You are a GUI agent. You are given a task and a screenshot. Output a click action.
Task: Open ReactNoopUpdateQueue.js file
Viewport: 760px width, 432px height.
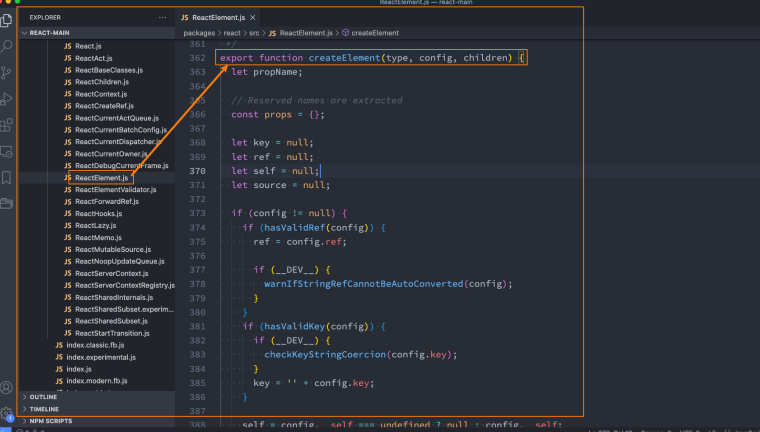coord(120,261)
